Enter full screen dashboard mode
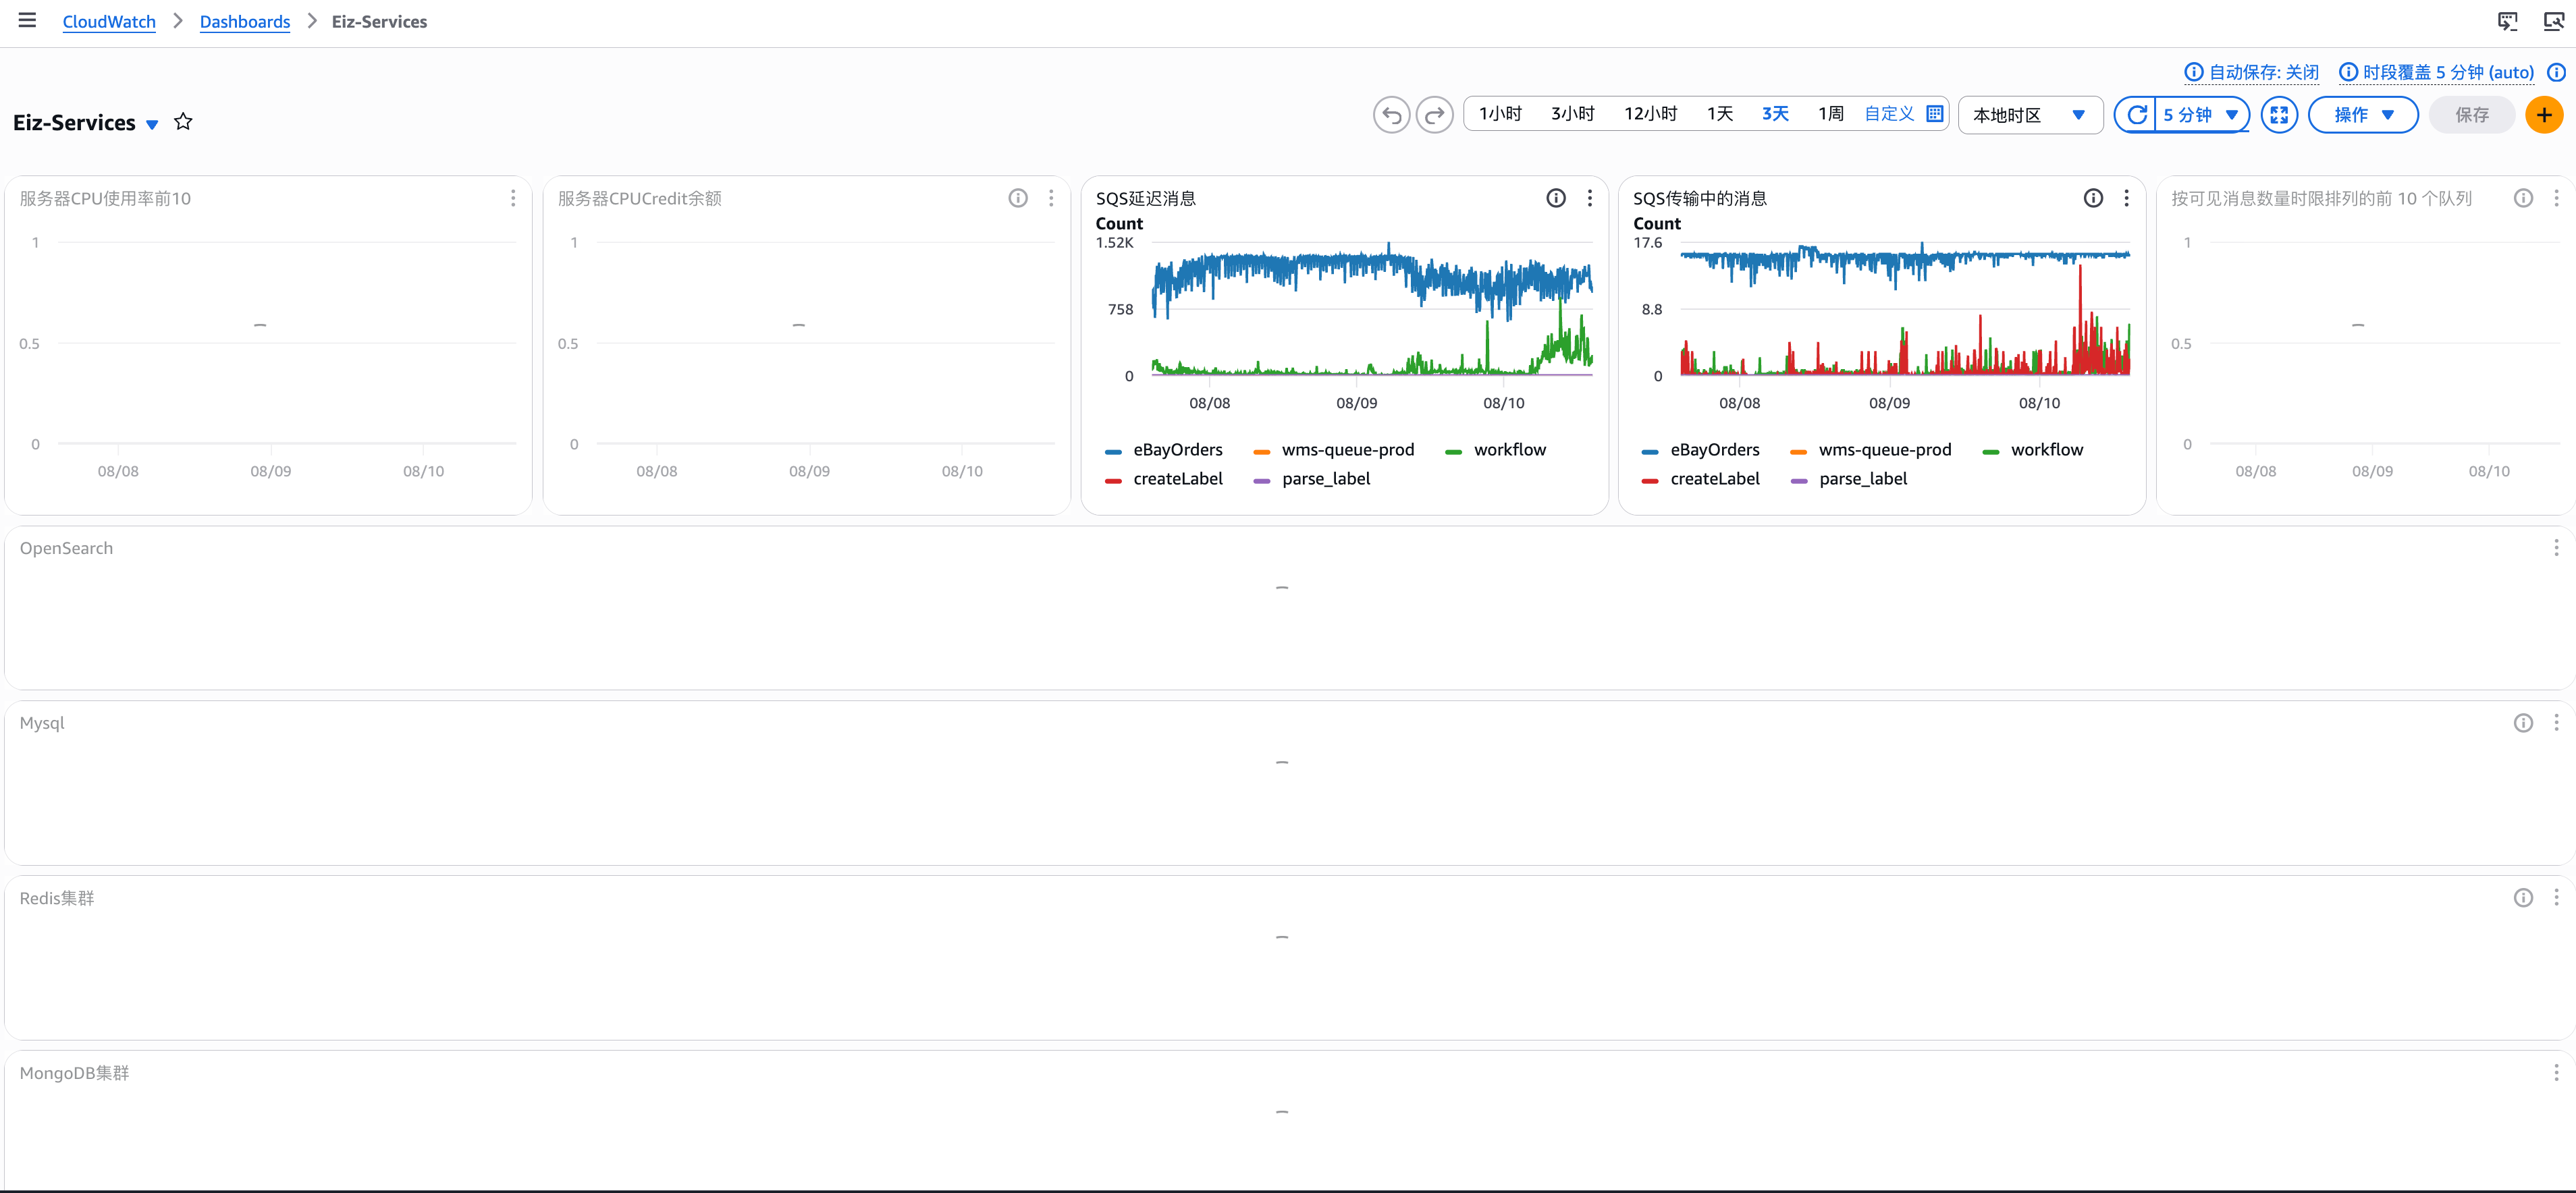 [2279, 115]
